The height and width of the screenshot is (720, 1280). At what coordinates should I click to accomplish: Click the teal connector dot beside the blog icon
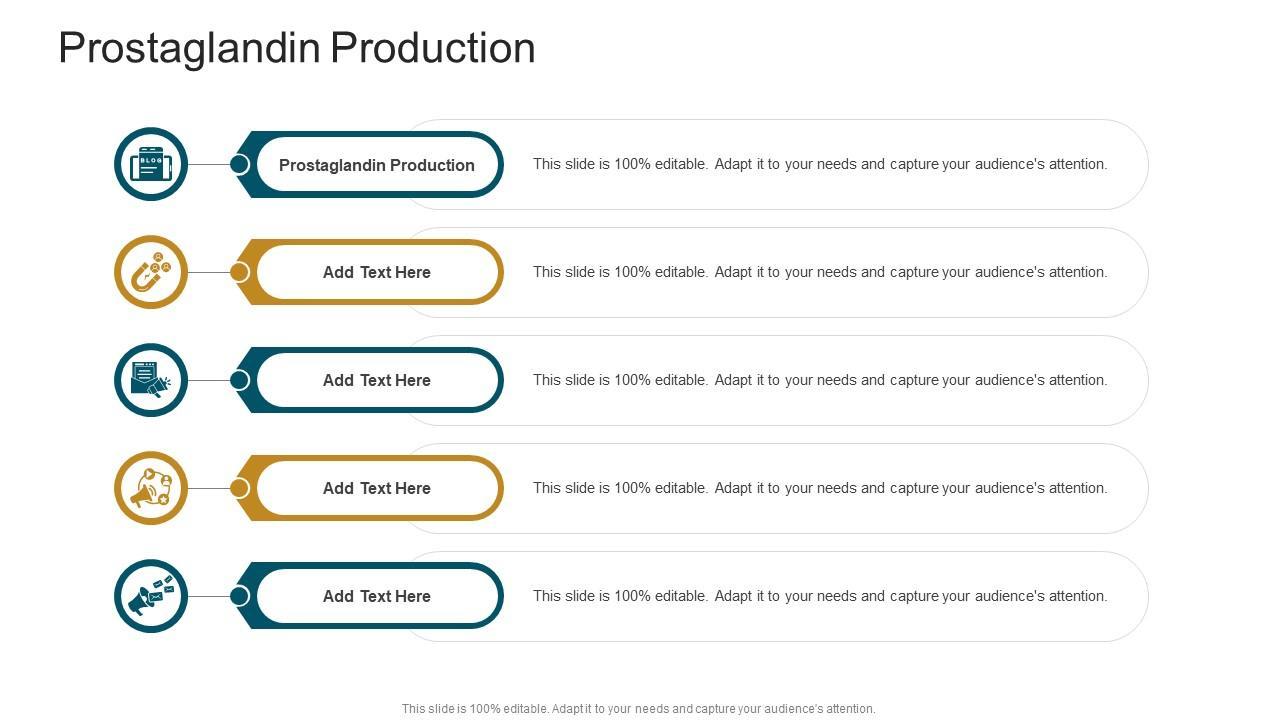pos(240,164)
